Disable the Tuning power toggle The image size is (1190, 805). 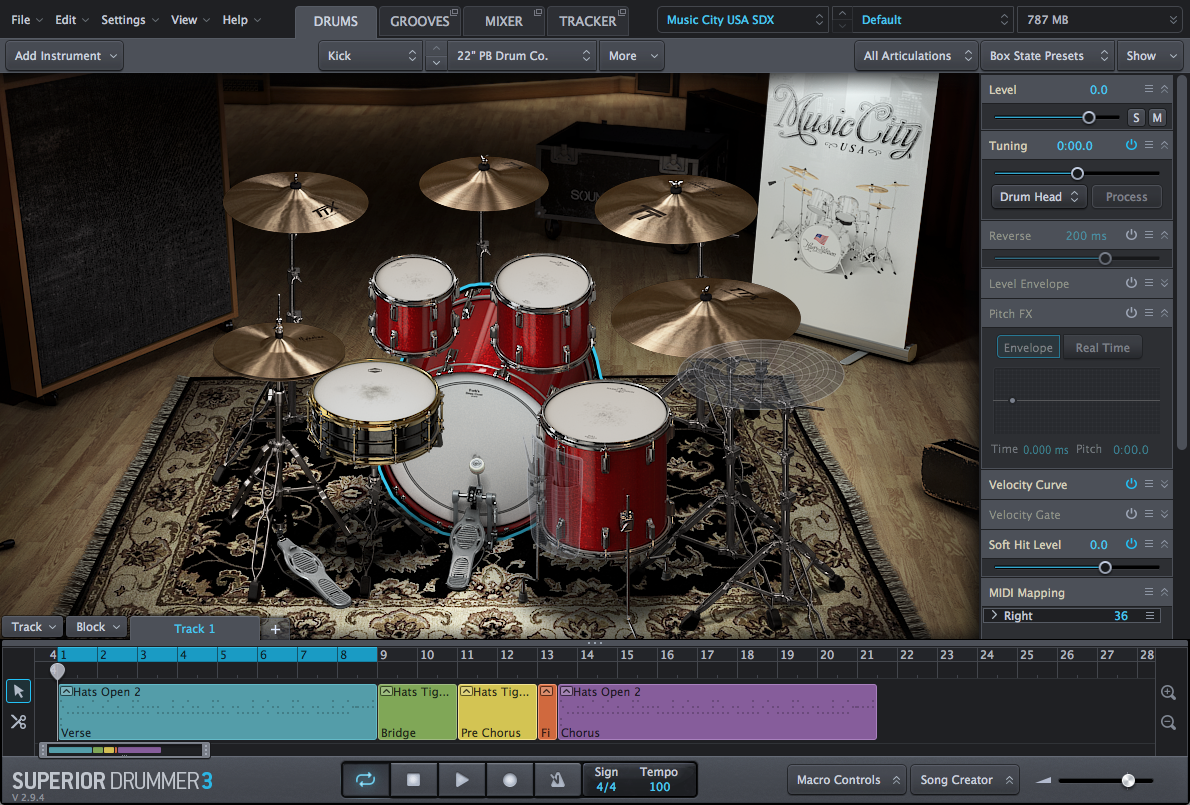[x=1131, y=145]
